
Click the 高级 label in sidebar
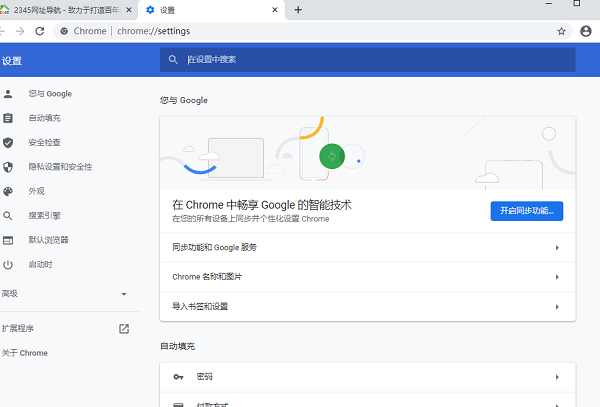pos(10,294)
